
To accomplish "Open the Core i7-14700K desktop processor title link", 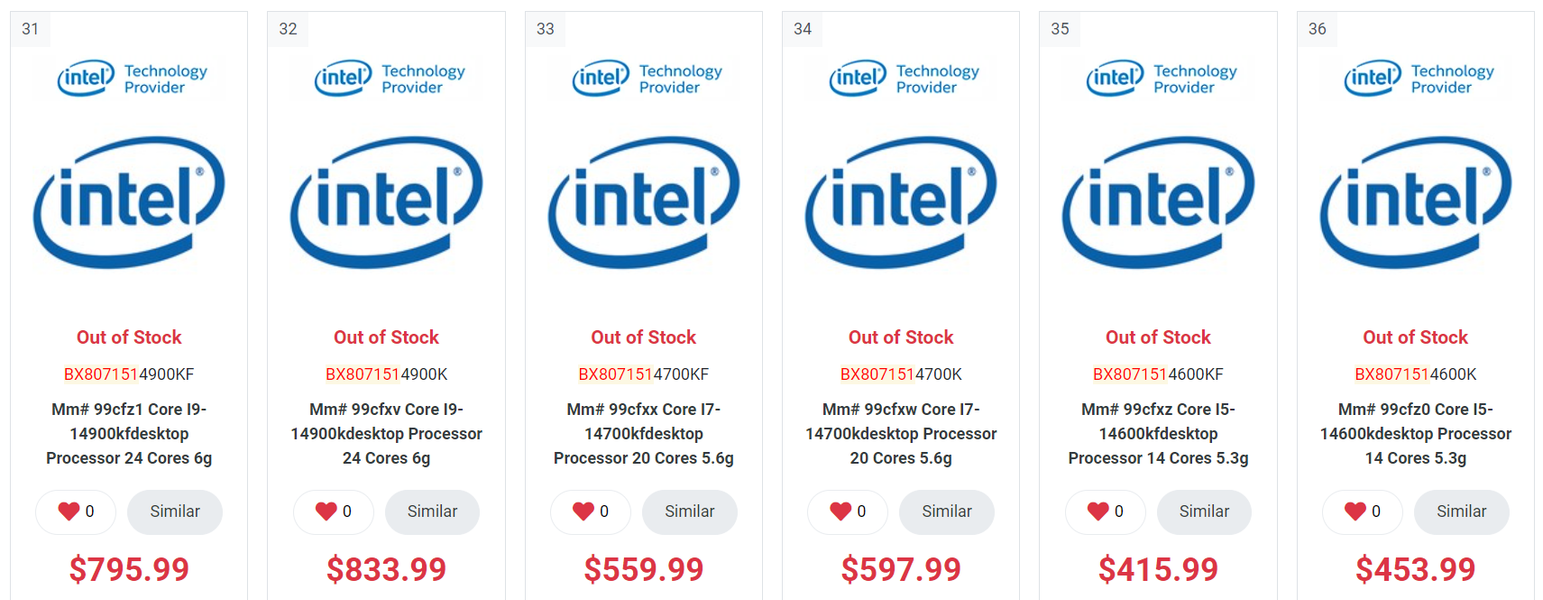I will point(901,434).
